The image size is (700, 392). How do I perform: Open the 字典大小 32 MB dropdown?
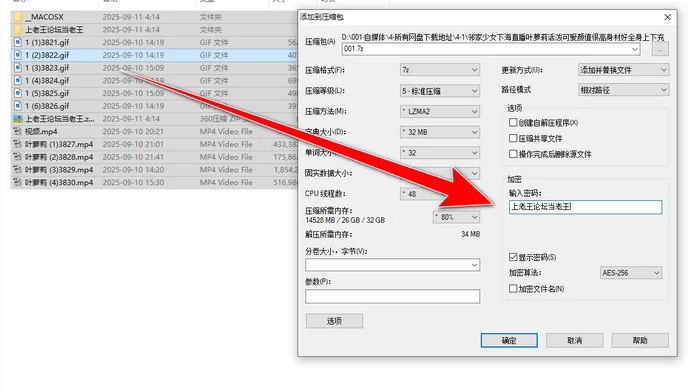pyautogui.click(x=440, y=132)
